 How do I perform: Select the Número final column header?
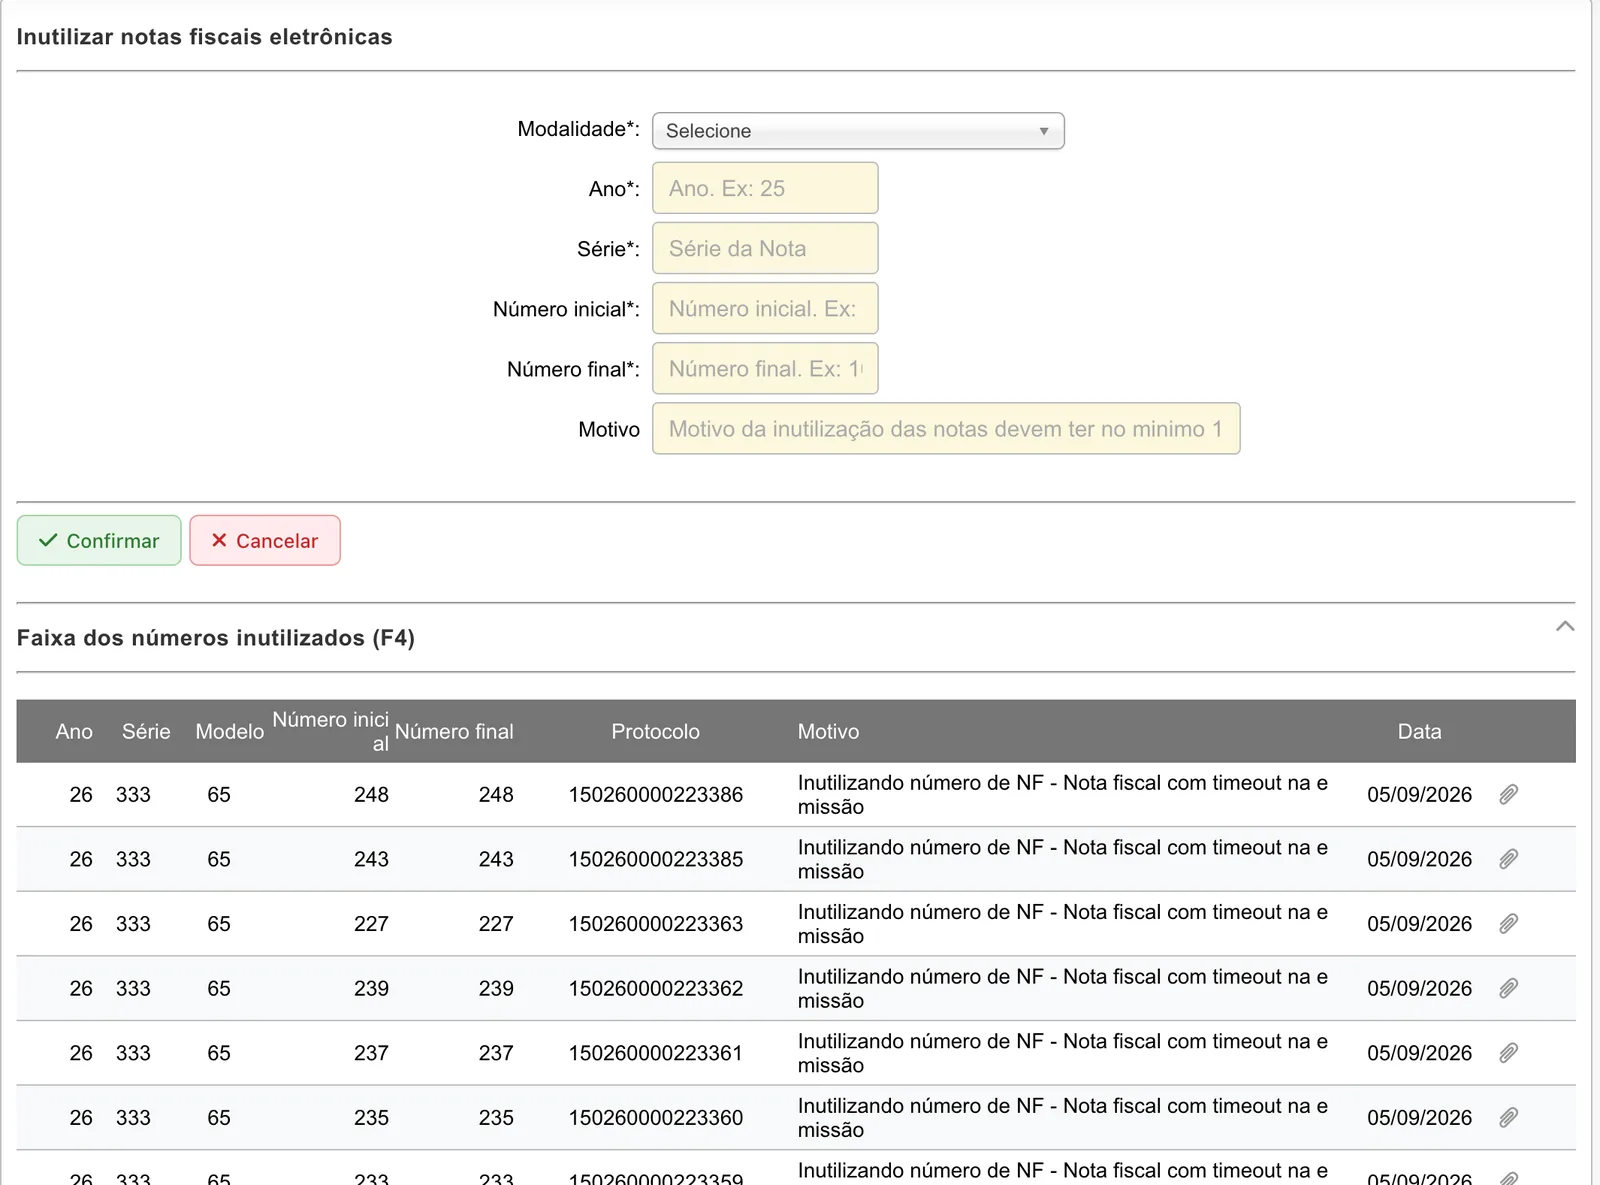pos(454,732)
